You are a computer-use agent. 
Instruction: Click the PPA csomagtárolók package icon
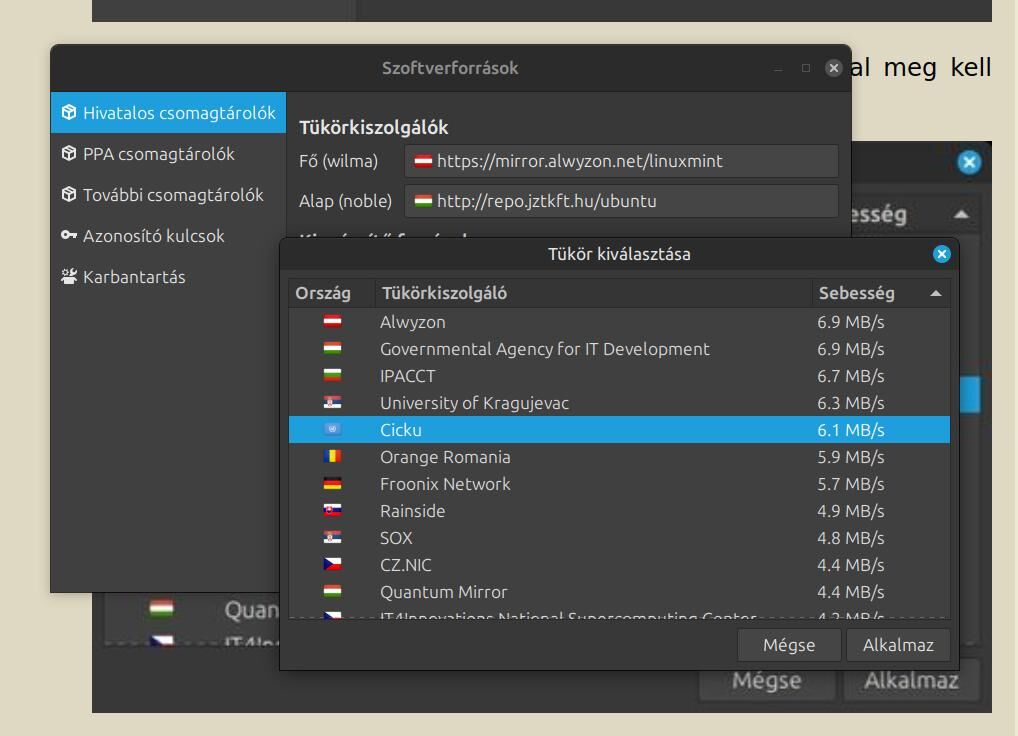[x=69, y=153]
